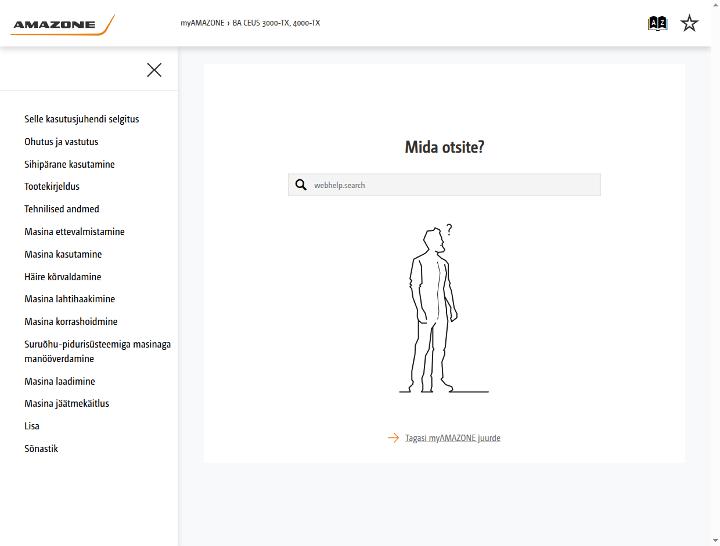Click the orange arrow beside Tagasi link
The width and height of the screenshot is (720, 546).
393,438
